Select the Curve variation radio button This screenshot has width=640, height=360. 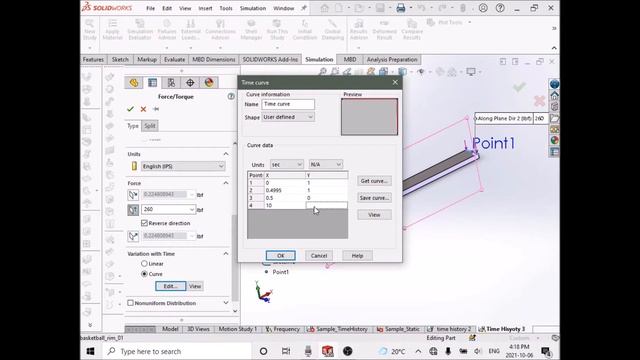point(144,274)
